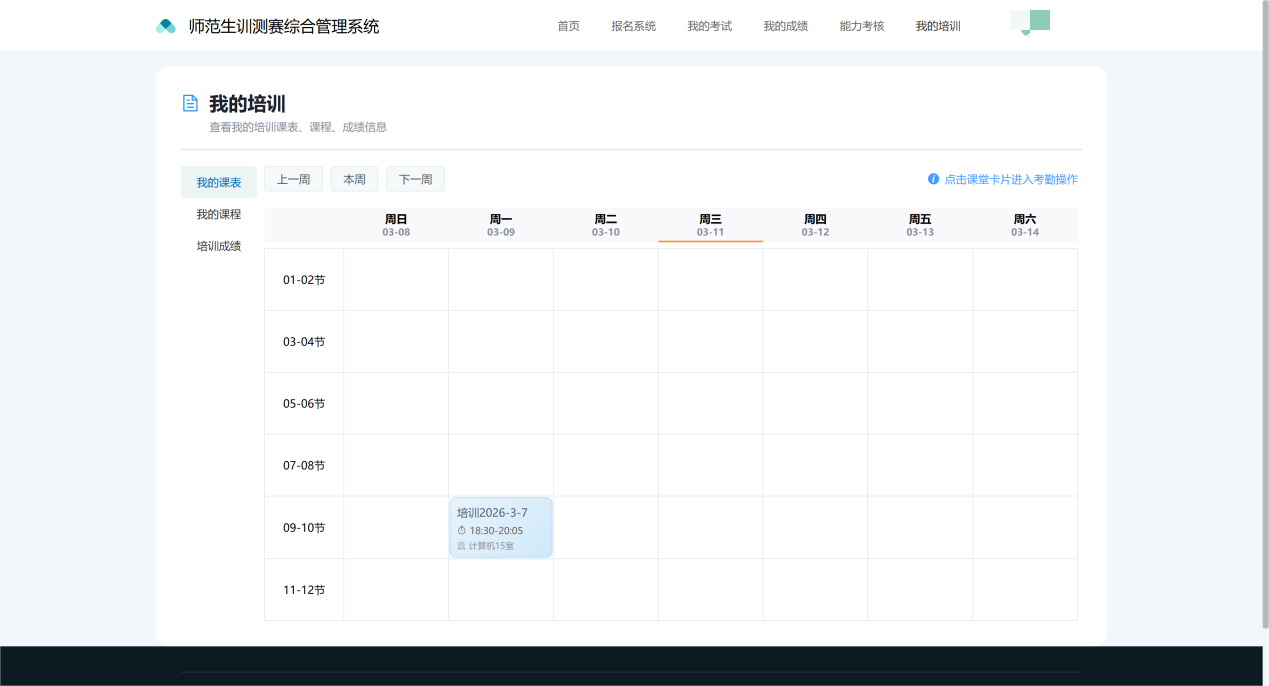The image size is (1269, 686).
Task: Click the 周一 03-09 column header
Action: pos(501,225)
